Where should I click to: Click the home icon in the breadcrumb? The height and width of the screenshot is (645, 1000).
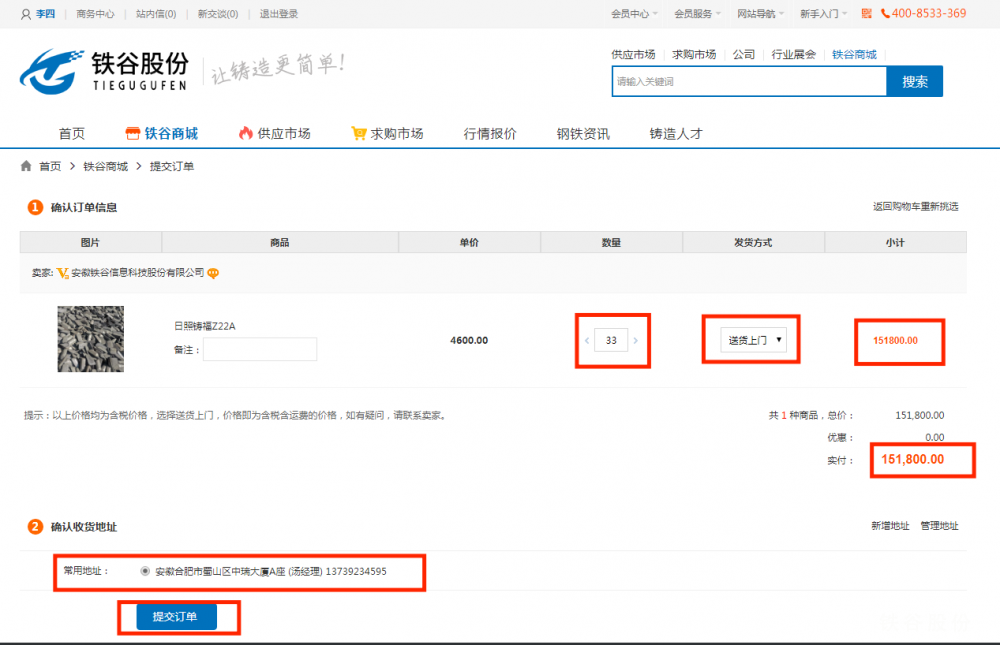[26, 166]
